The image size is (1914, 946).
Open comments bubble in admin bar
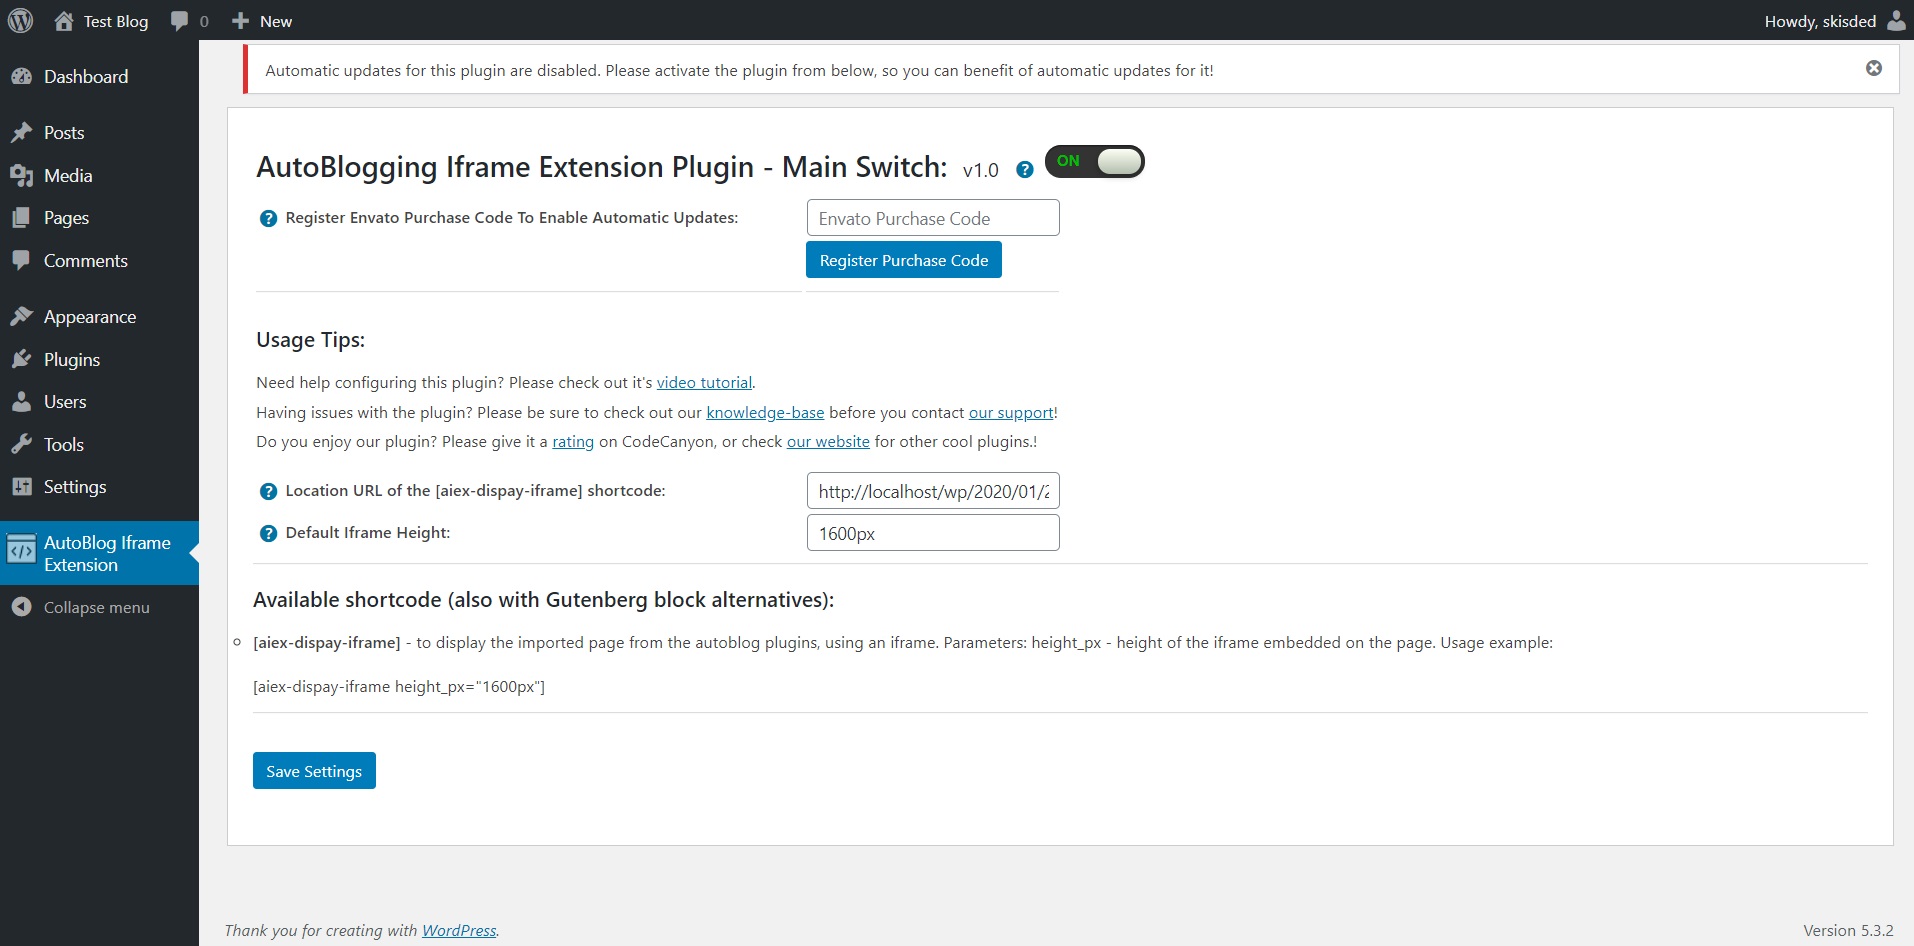click(180, 21)
